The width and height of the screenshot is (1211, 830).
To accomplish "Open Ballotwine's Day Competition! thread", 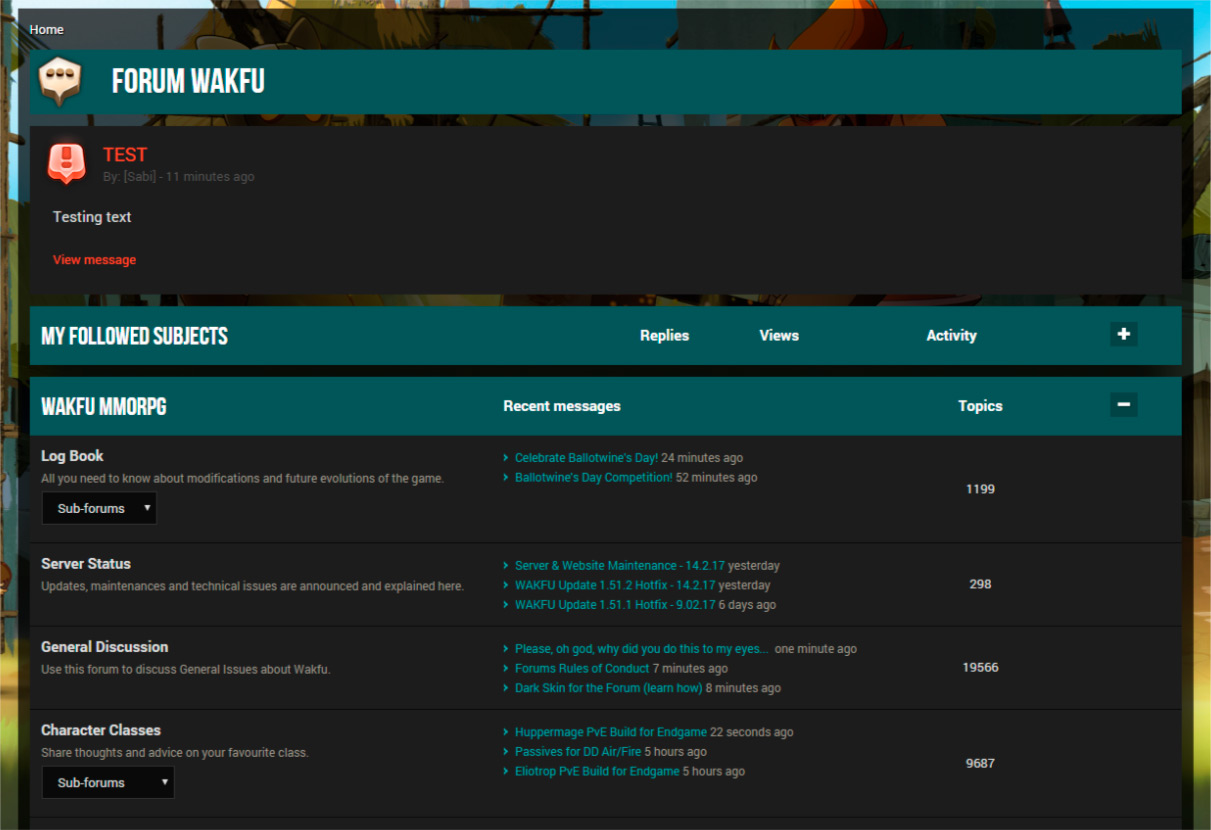I will tap(594, 478).
